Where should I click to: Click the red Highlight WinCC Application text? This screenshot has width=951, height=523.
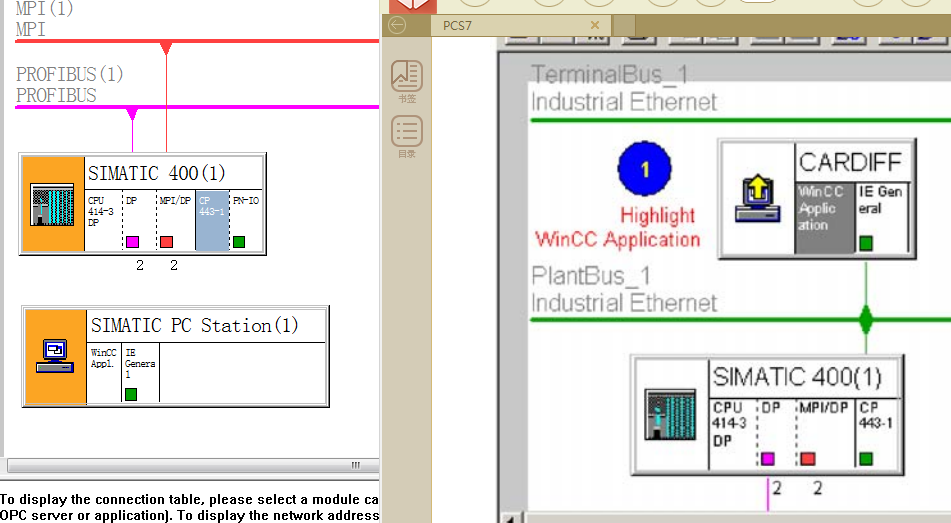[x=617, y=228]
